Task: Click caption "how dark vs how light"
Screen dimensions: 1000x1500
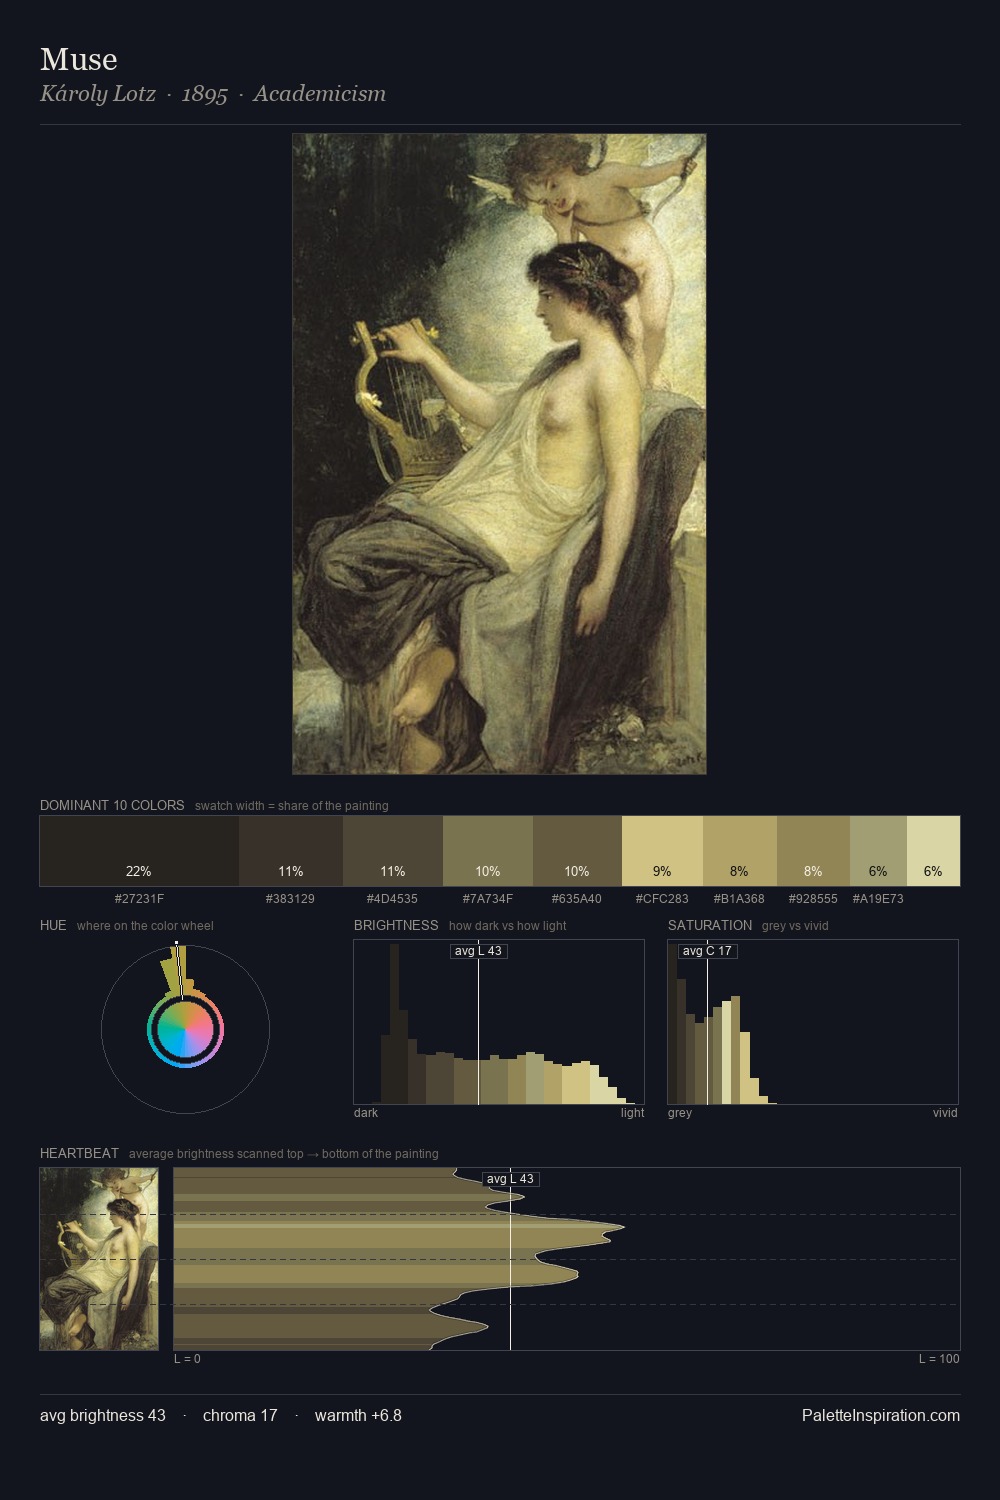Action: click(507, 926)
